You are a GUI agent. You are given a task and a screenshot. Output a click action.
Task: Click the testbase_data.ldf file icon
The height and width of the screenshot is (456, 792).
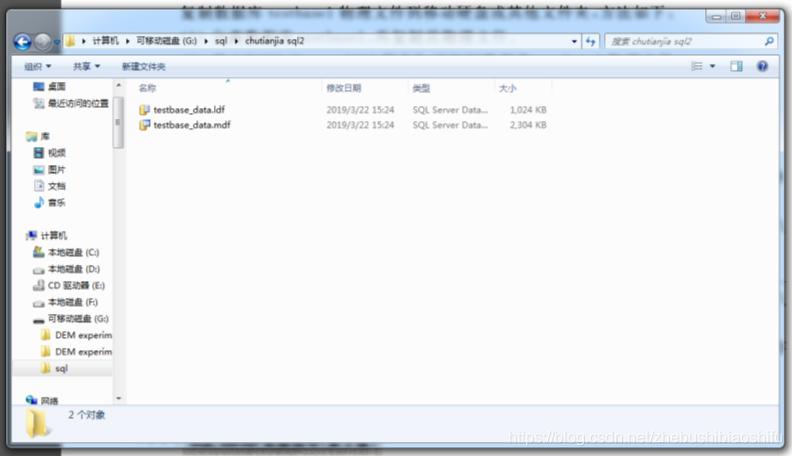pyautogui.click(x=144, y=110)
